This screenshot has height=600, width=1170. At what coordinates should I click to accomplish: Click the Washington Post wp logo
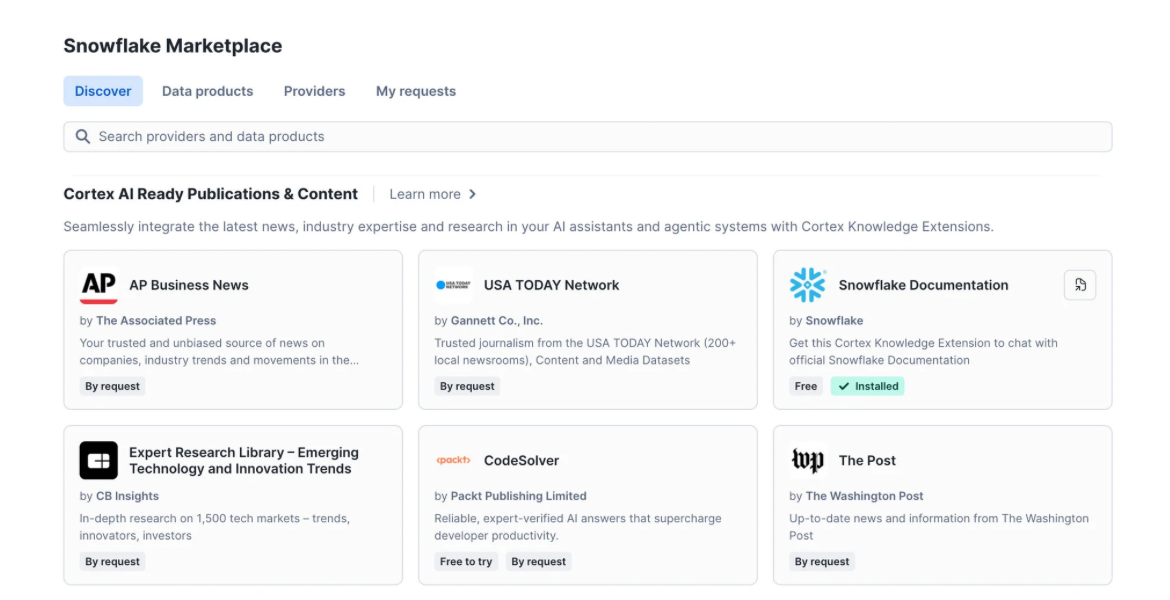tap(808, 460)
